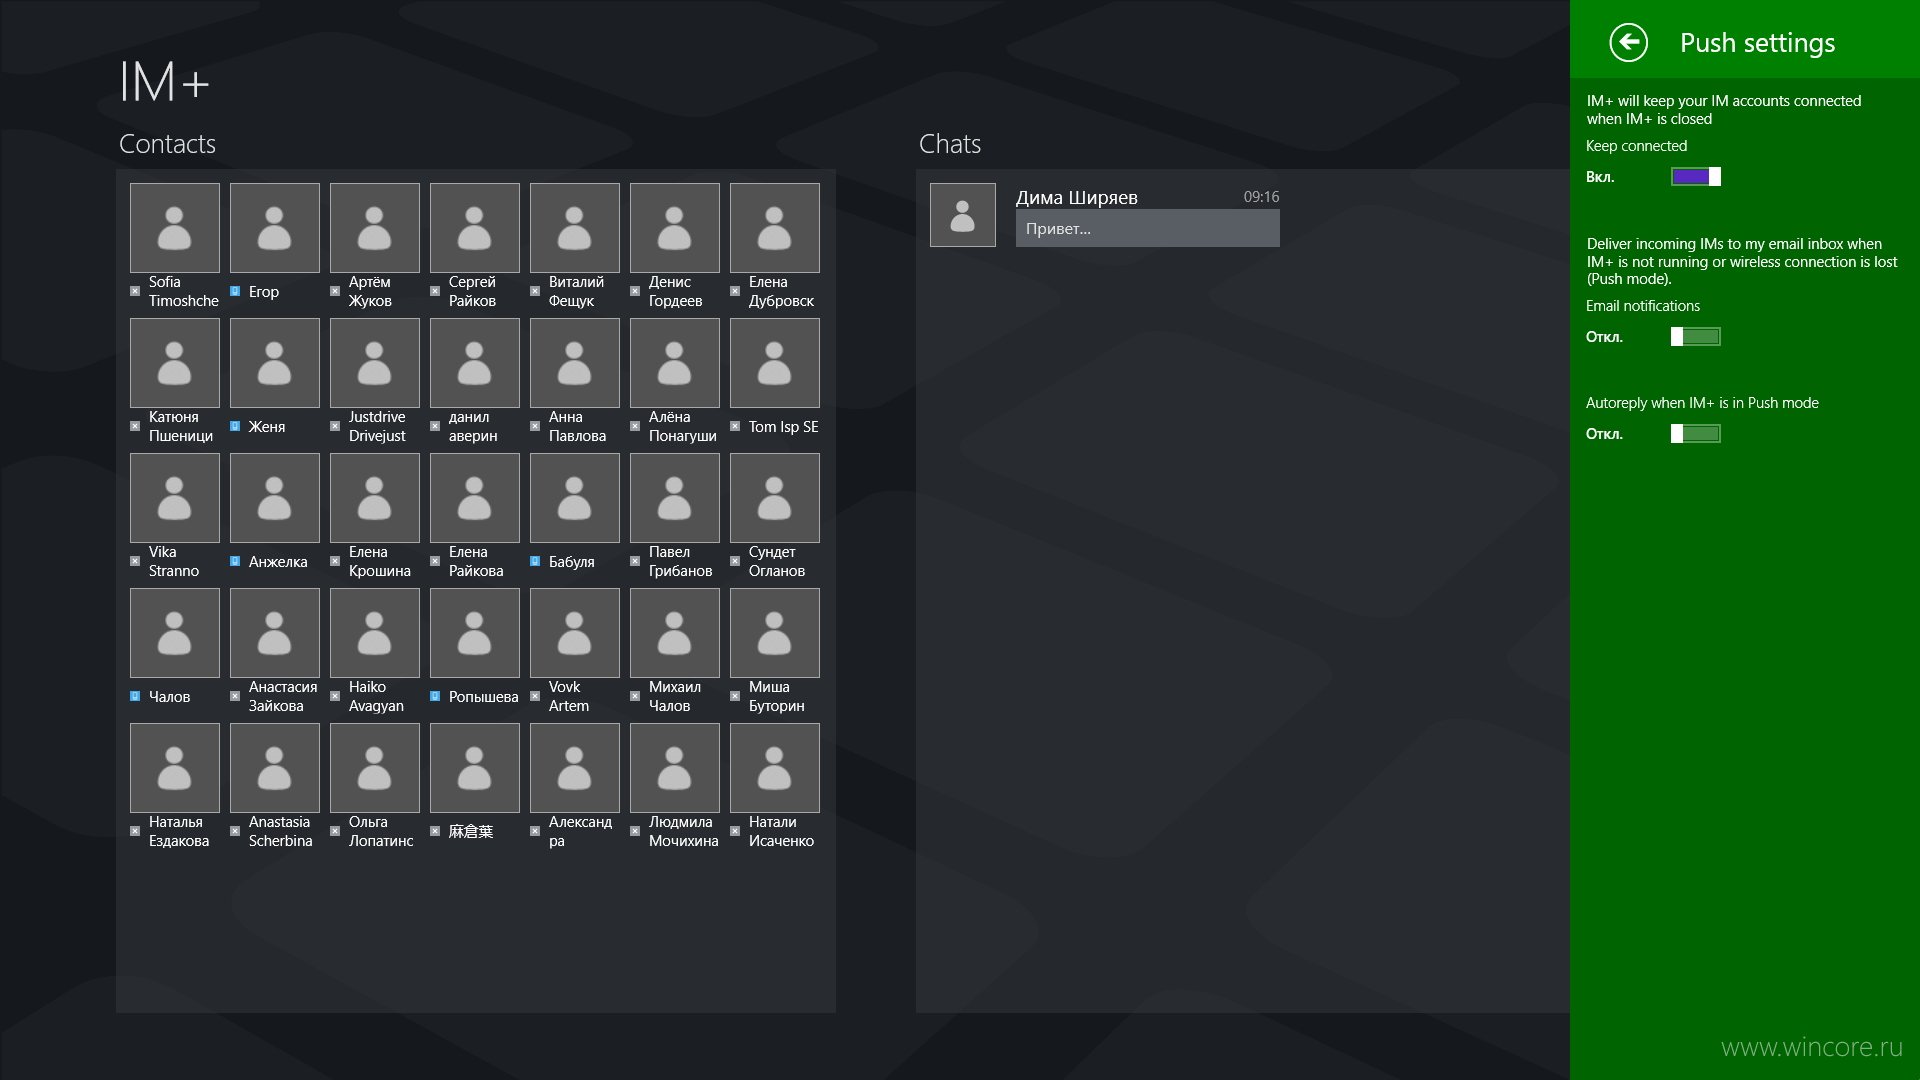Click the Chats section heading
This screenshot has height=1080, width=1920.
950,144
